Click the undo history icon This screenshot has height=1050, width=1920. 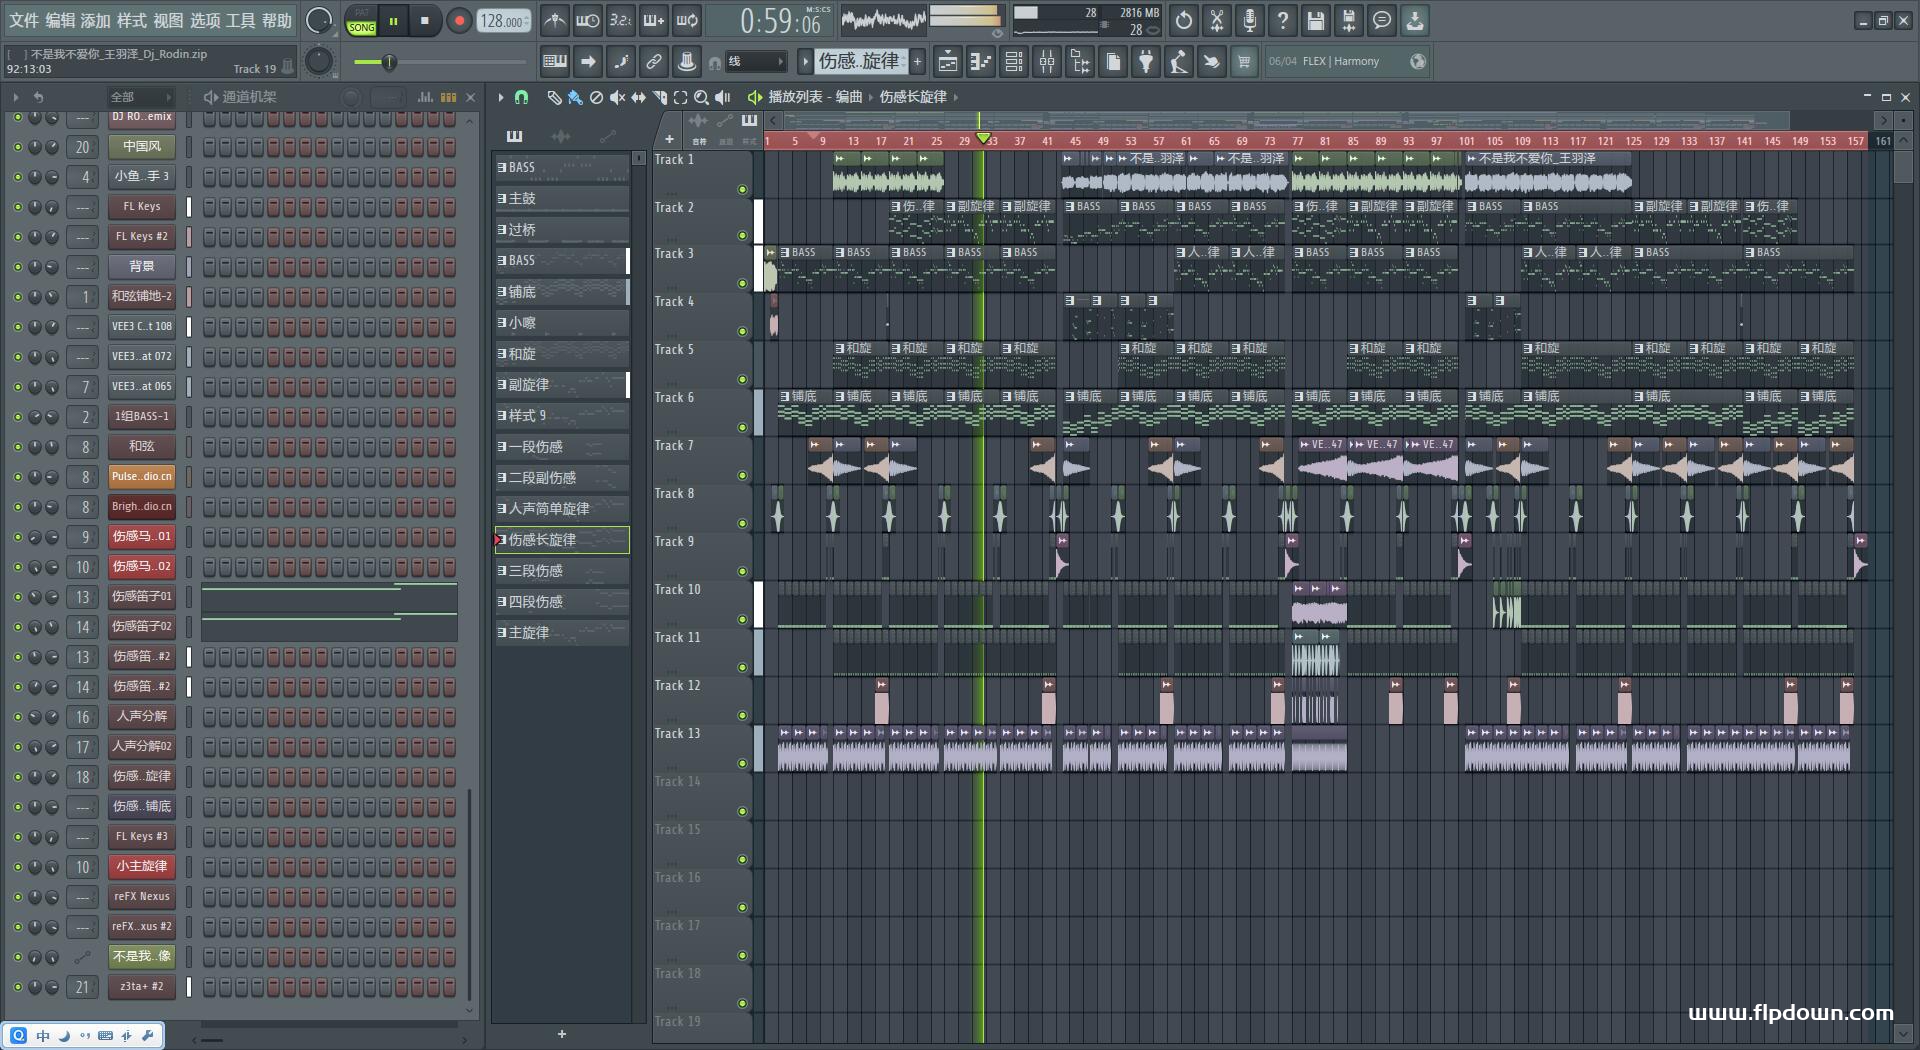pyautogui.click(x=1184, y=20)
